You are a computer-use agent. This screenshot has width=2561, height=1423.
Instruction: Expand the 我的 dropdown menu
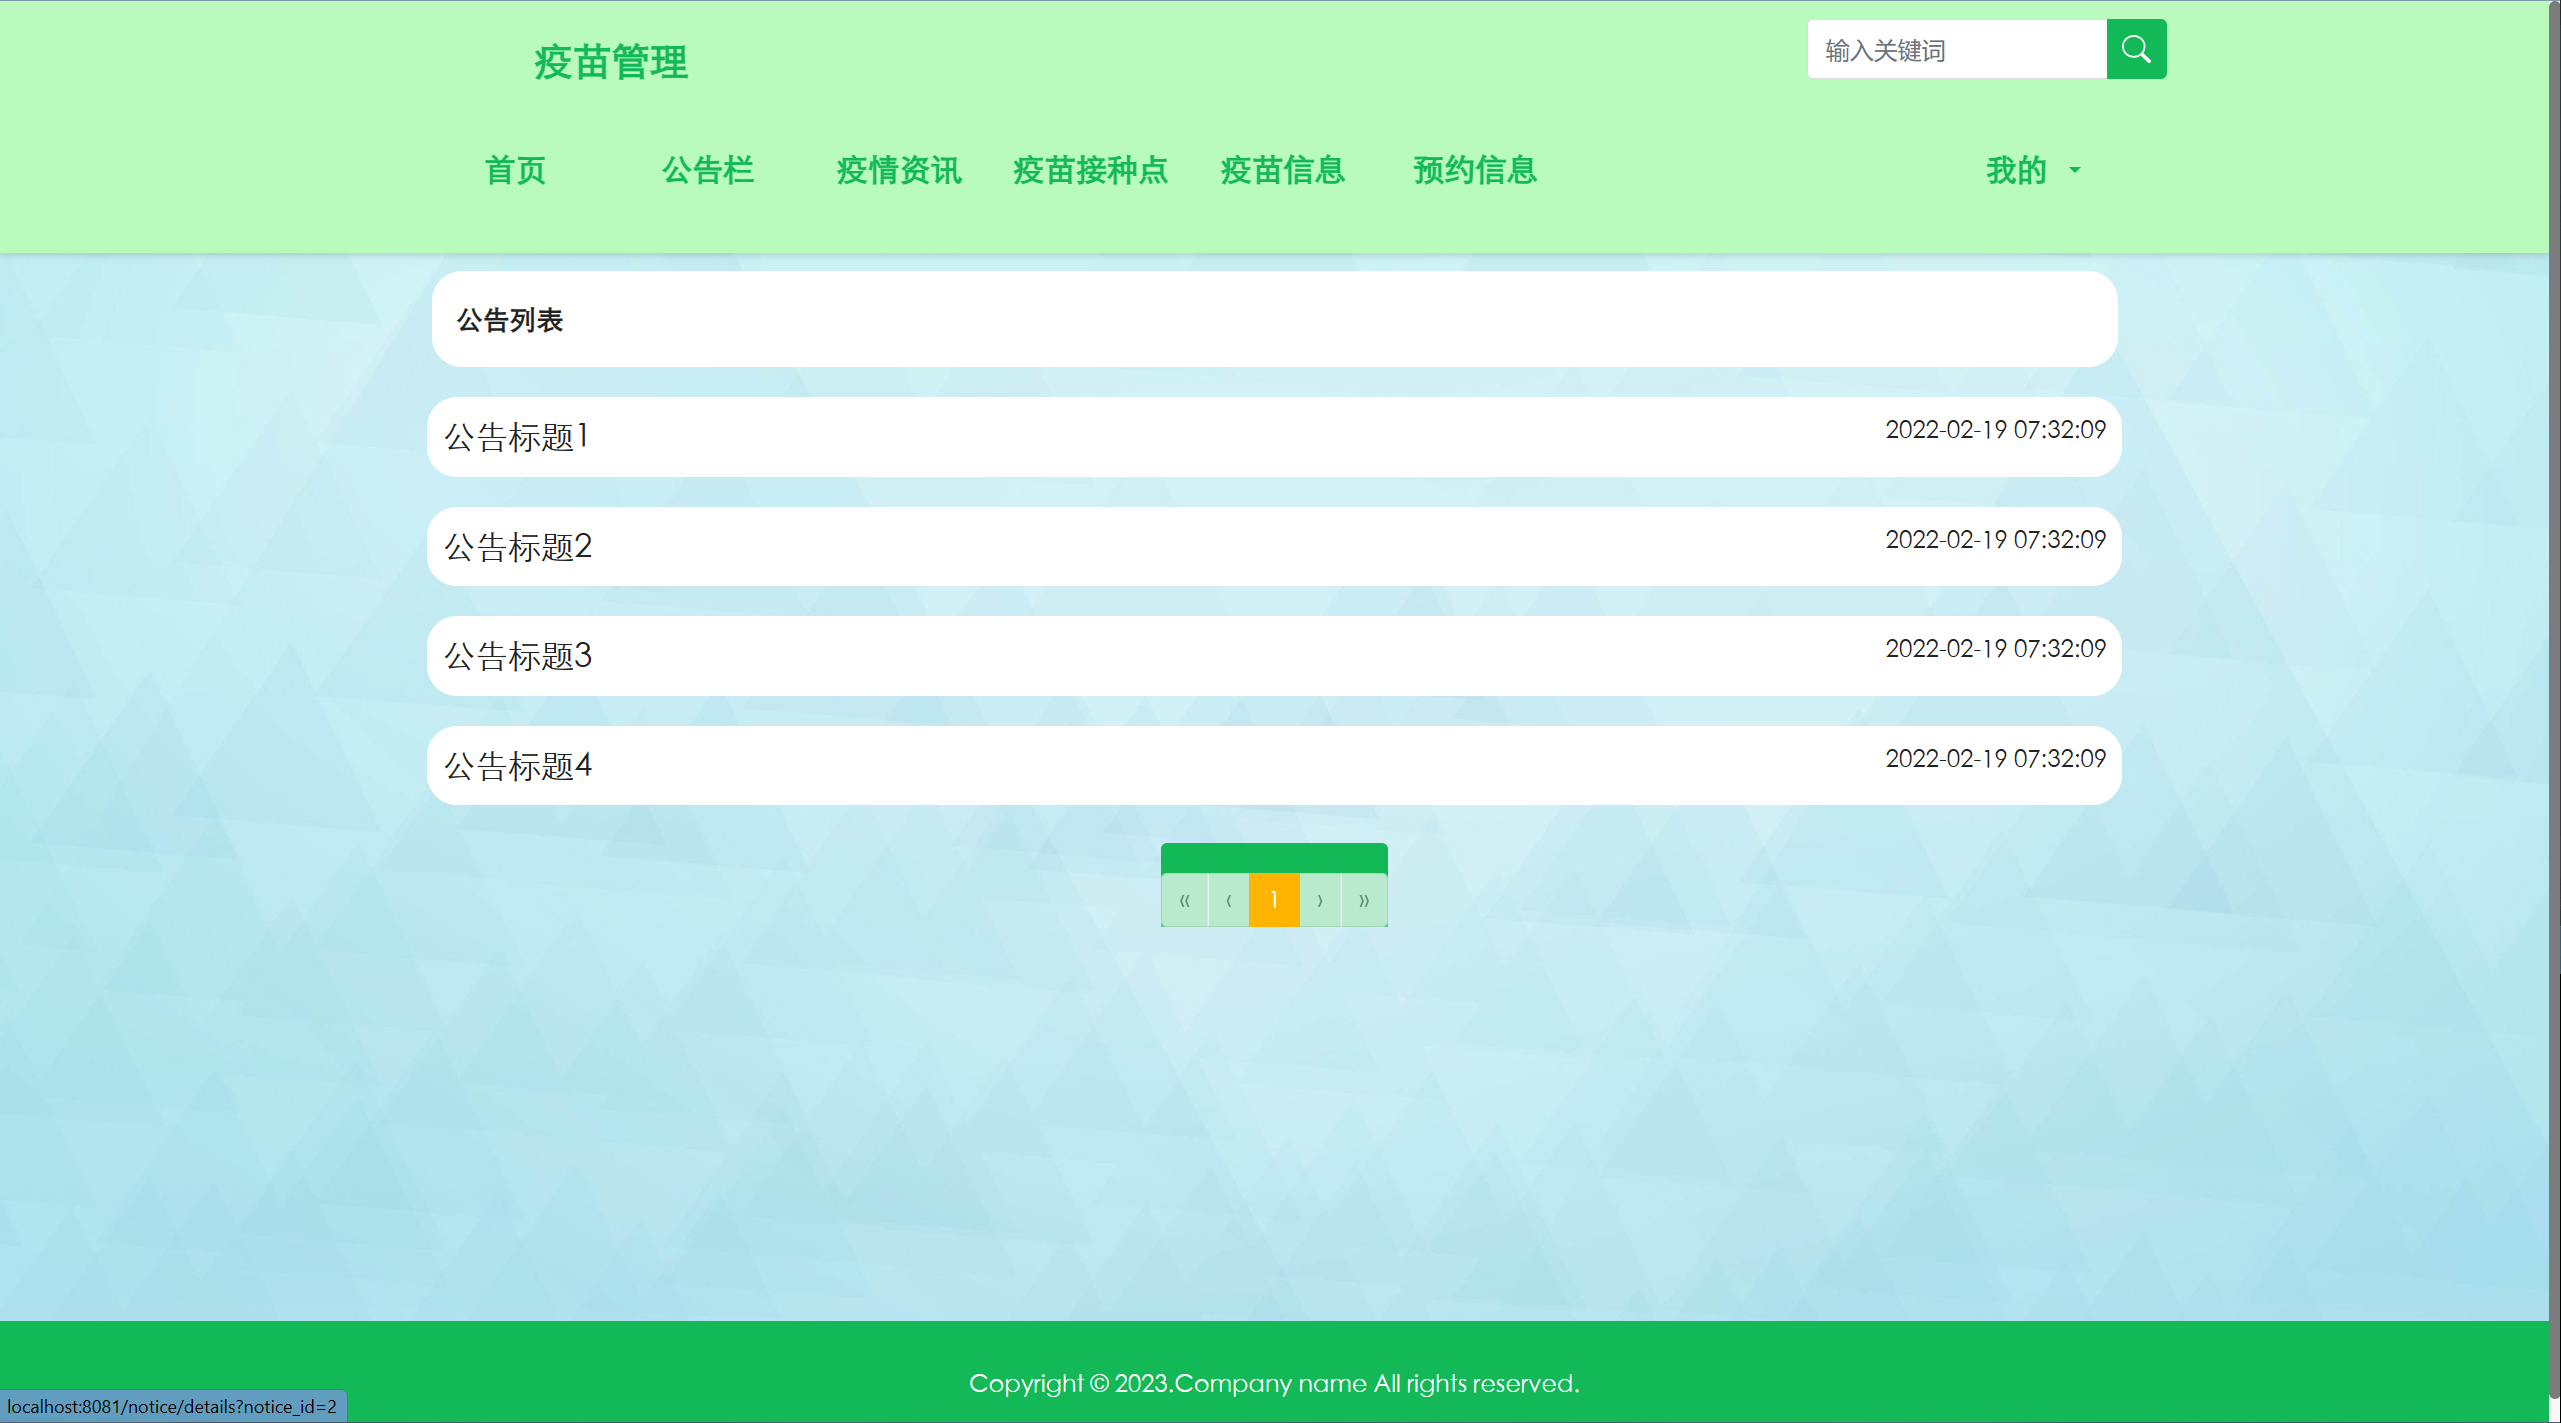click(2016, 170)
